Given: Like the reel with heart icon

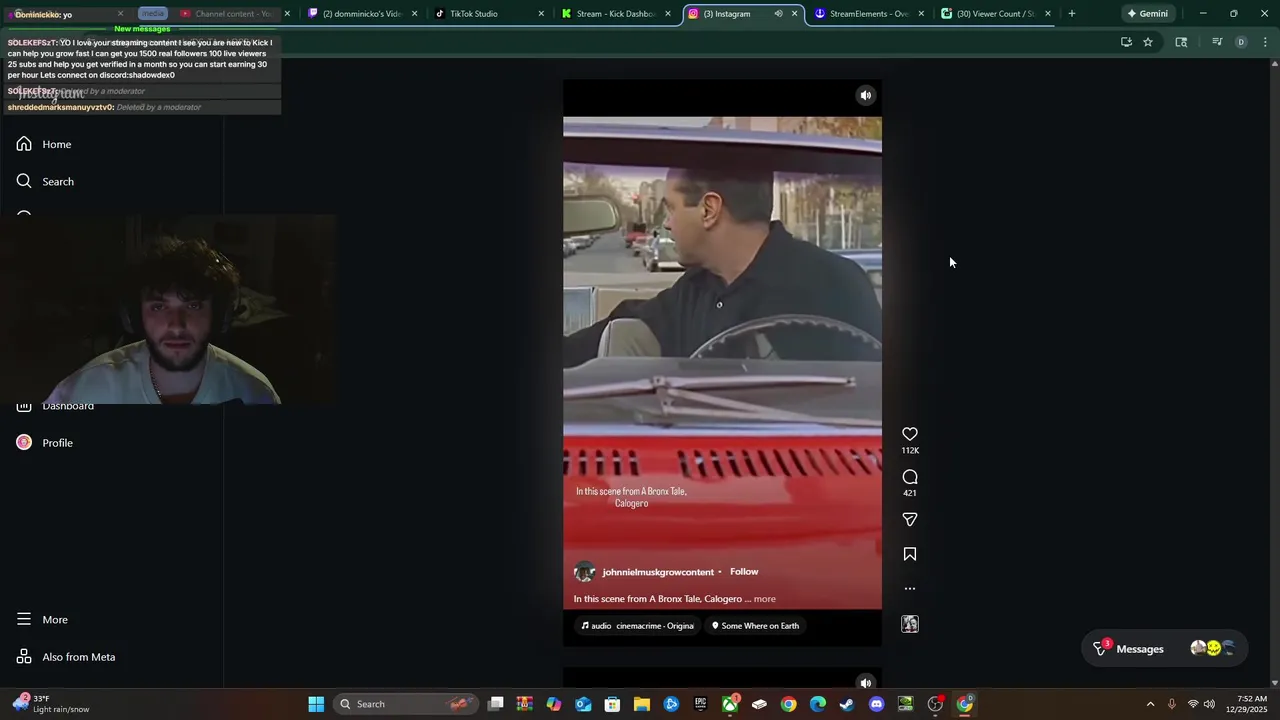Looking at the screenshot, I should point(910,434).
